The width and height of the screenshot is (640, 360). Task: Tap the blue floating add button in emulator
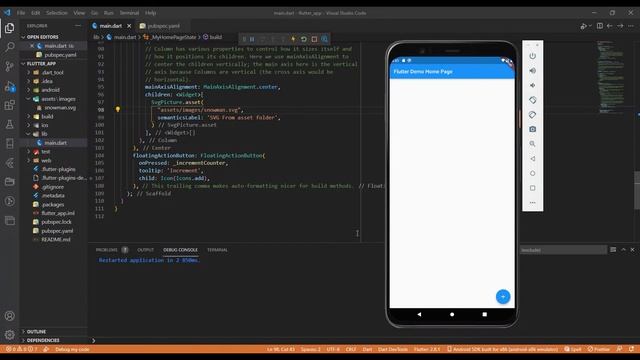(503, 296)
